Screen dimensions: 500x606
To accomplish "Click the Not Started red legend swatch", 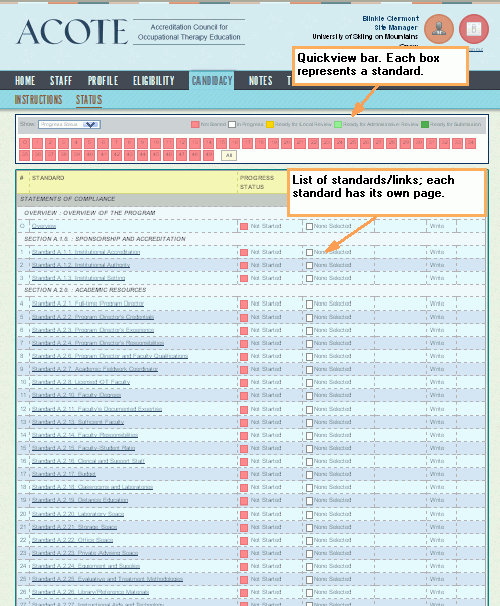I will (x=195, y=124).
